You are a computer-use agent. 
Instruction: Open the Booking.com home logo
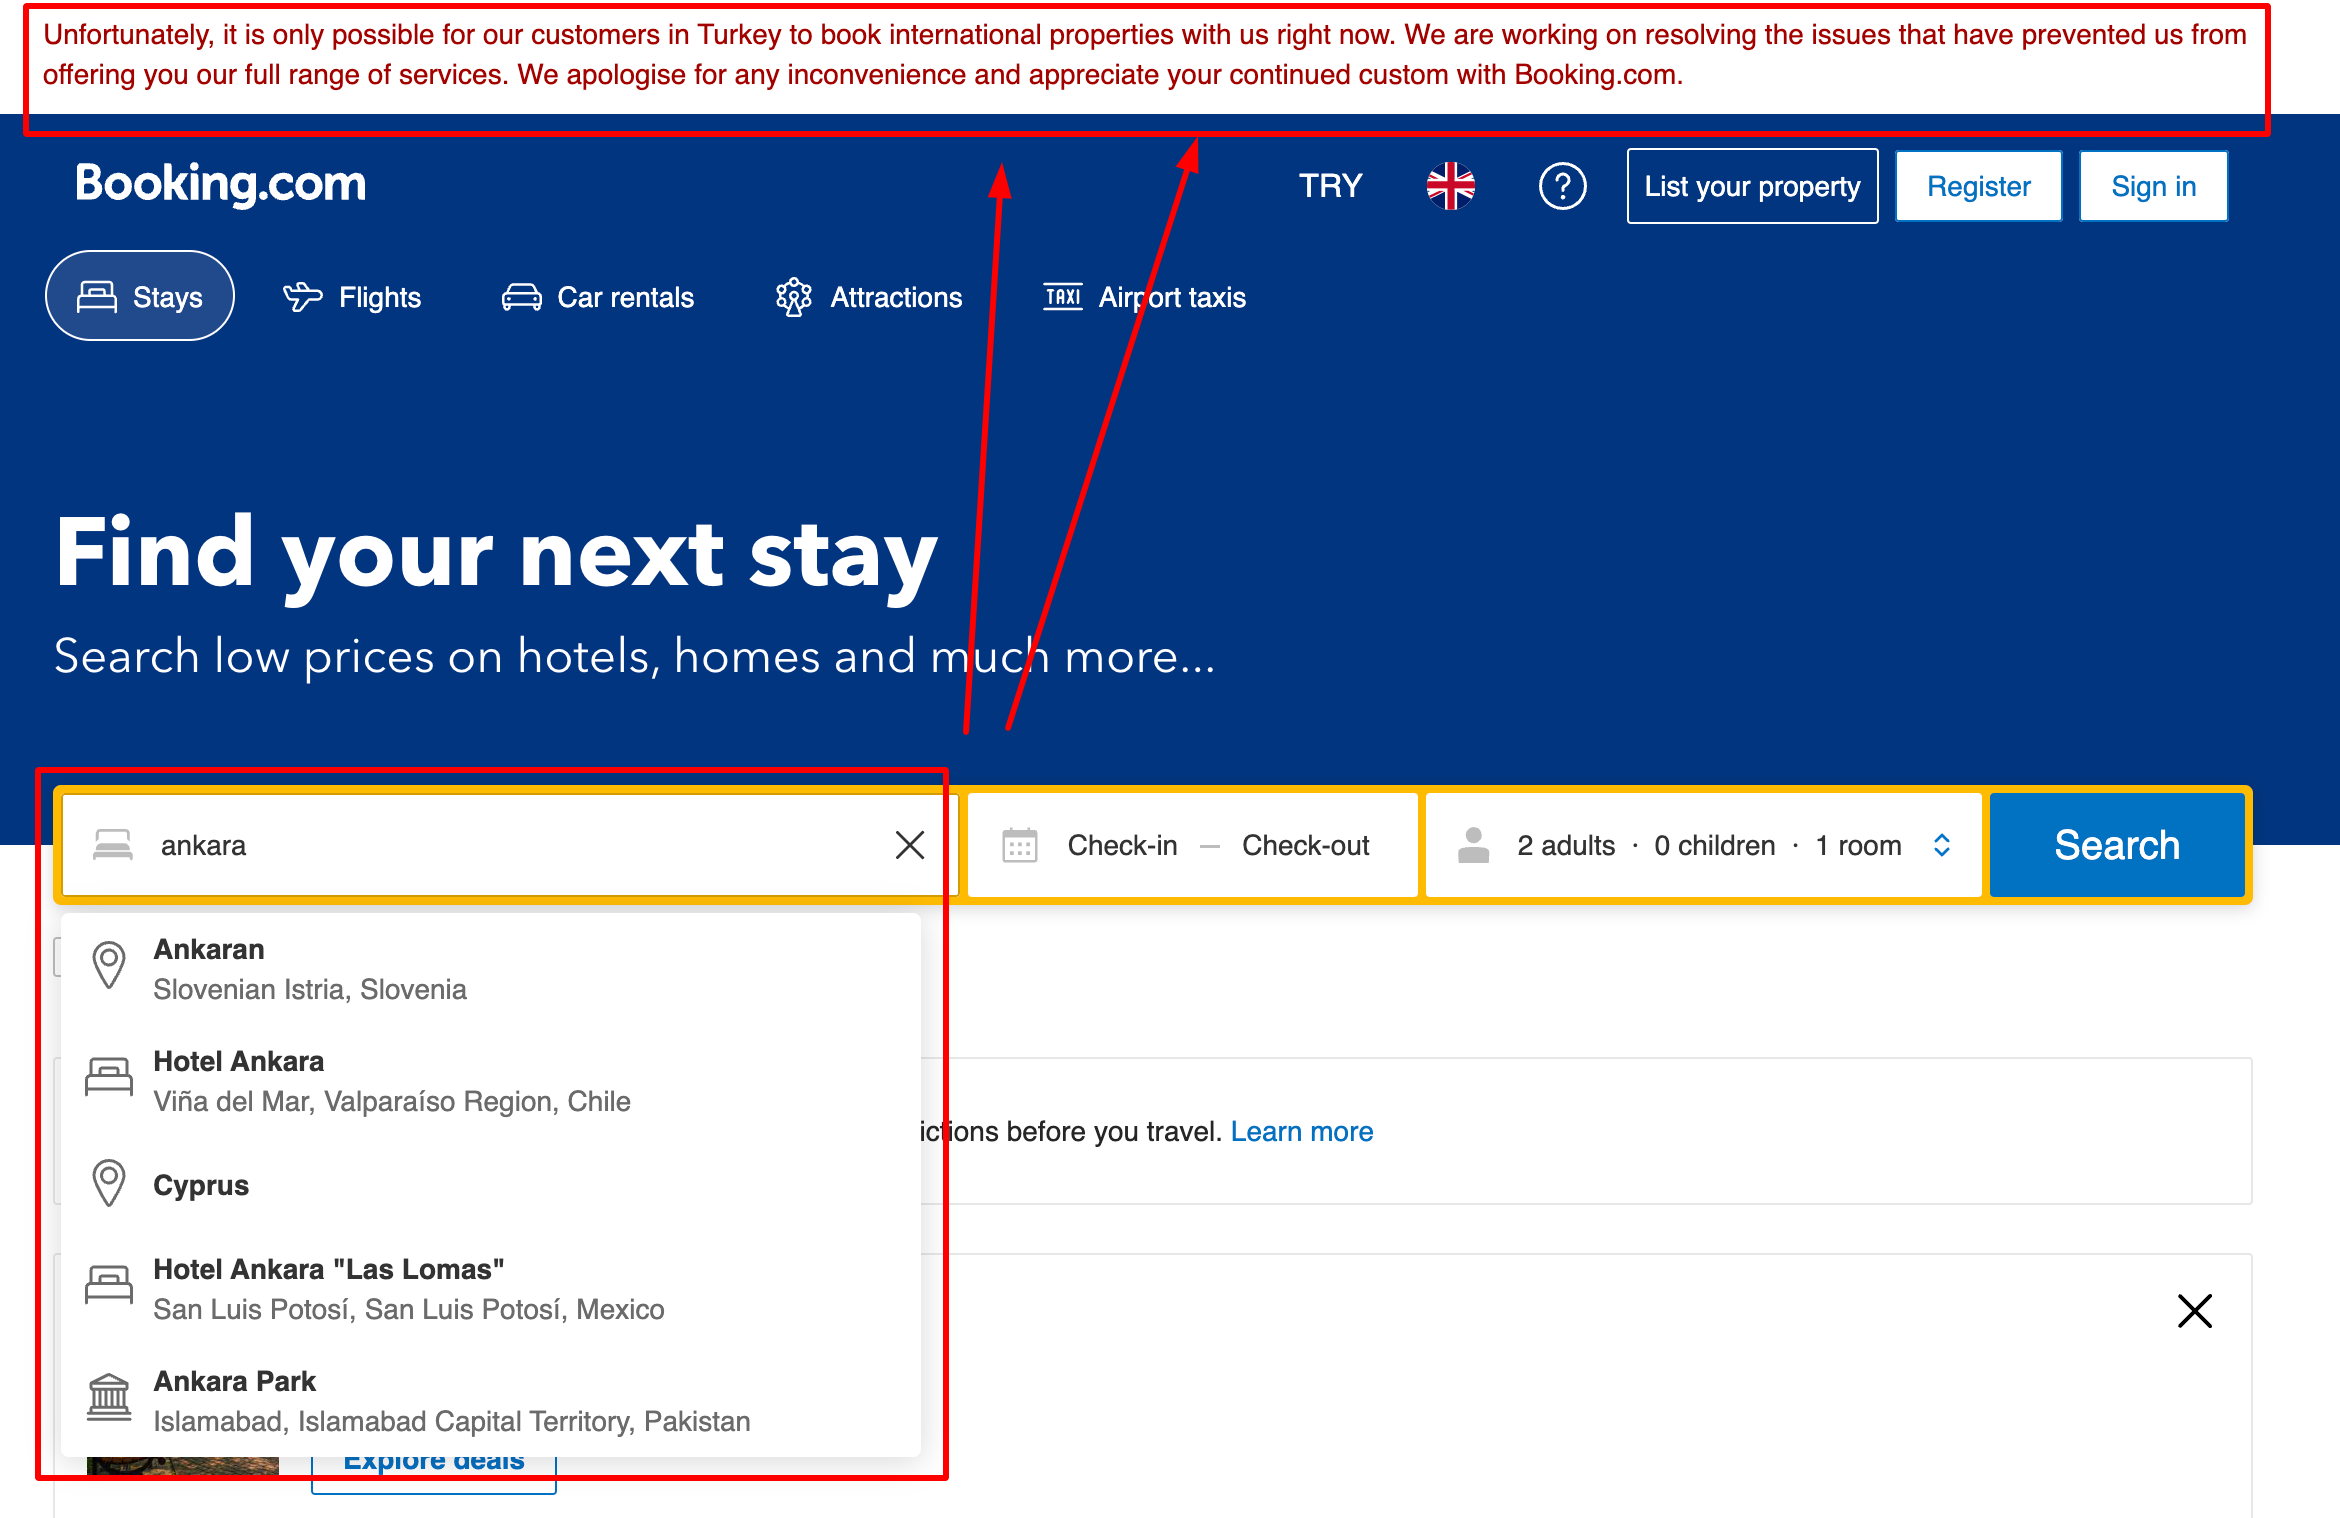tap(220, 184)
